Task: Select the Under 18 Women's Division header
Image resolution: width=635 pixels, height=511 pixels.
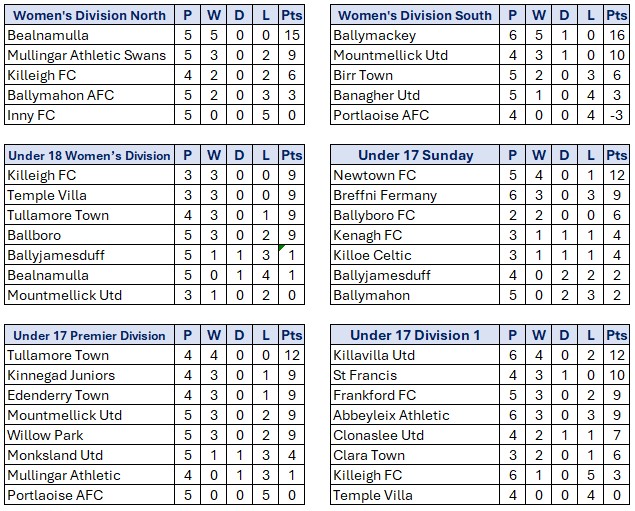Action: [x=89, y=155]
